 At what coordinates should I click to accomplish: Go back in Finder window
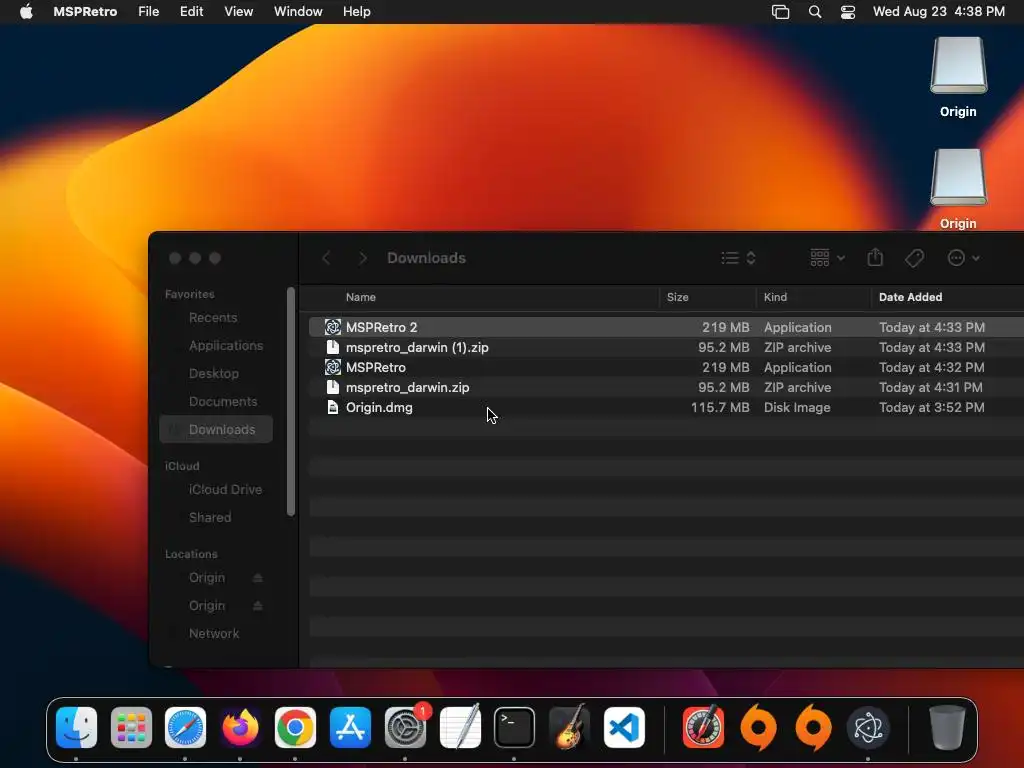(326, 258)
